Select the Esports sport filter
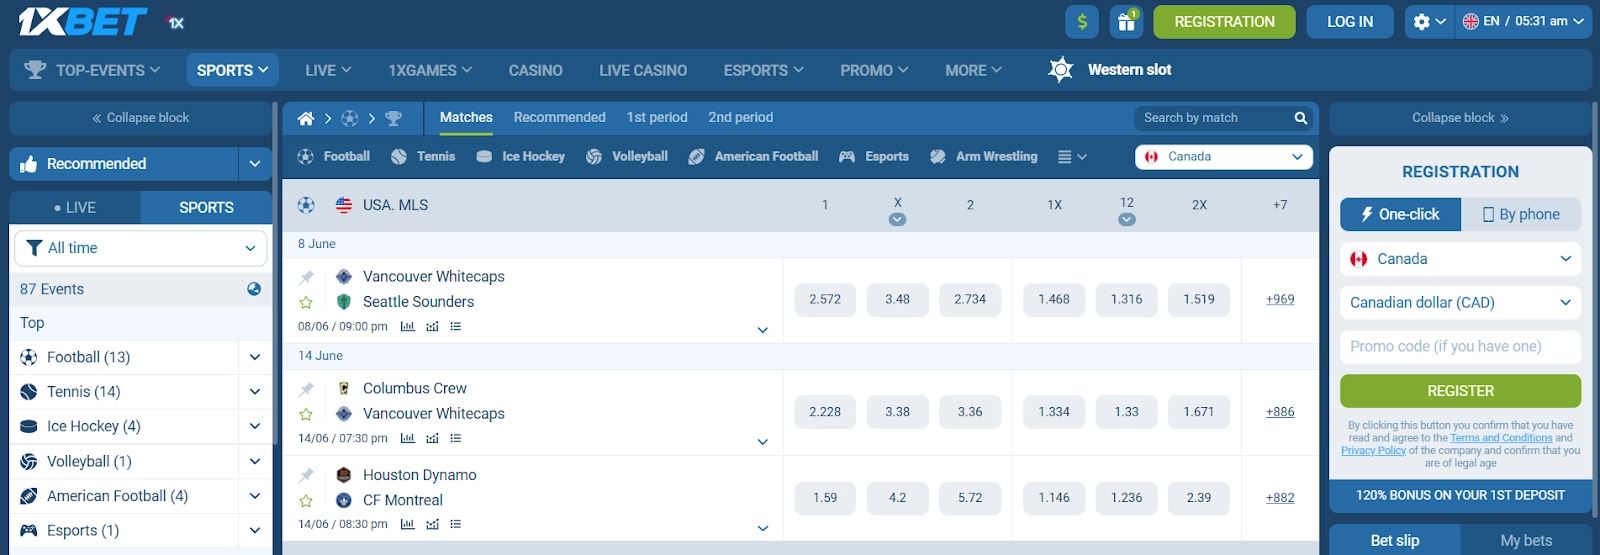This screenshot has height=555, width=1600. [x=874, y=157]
